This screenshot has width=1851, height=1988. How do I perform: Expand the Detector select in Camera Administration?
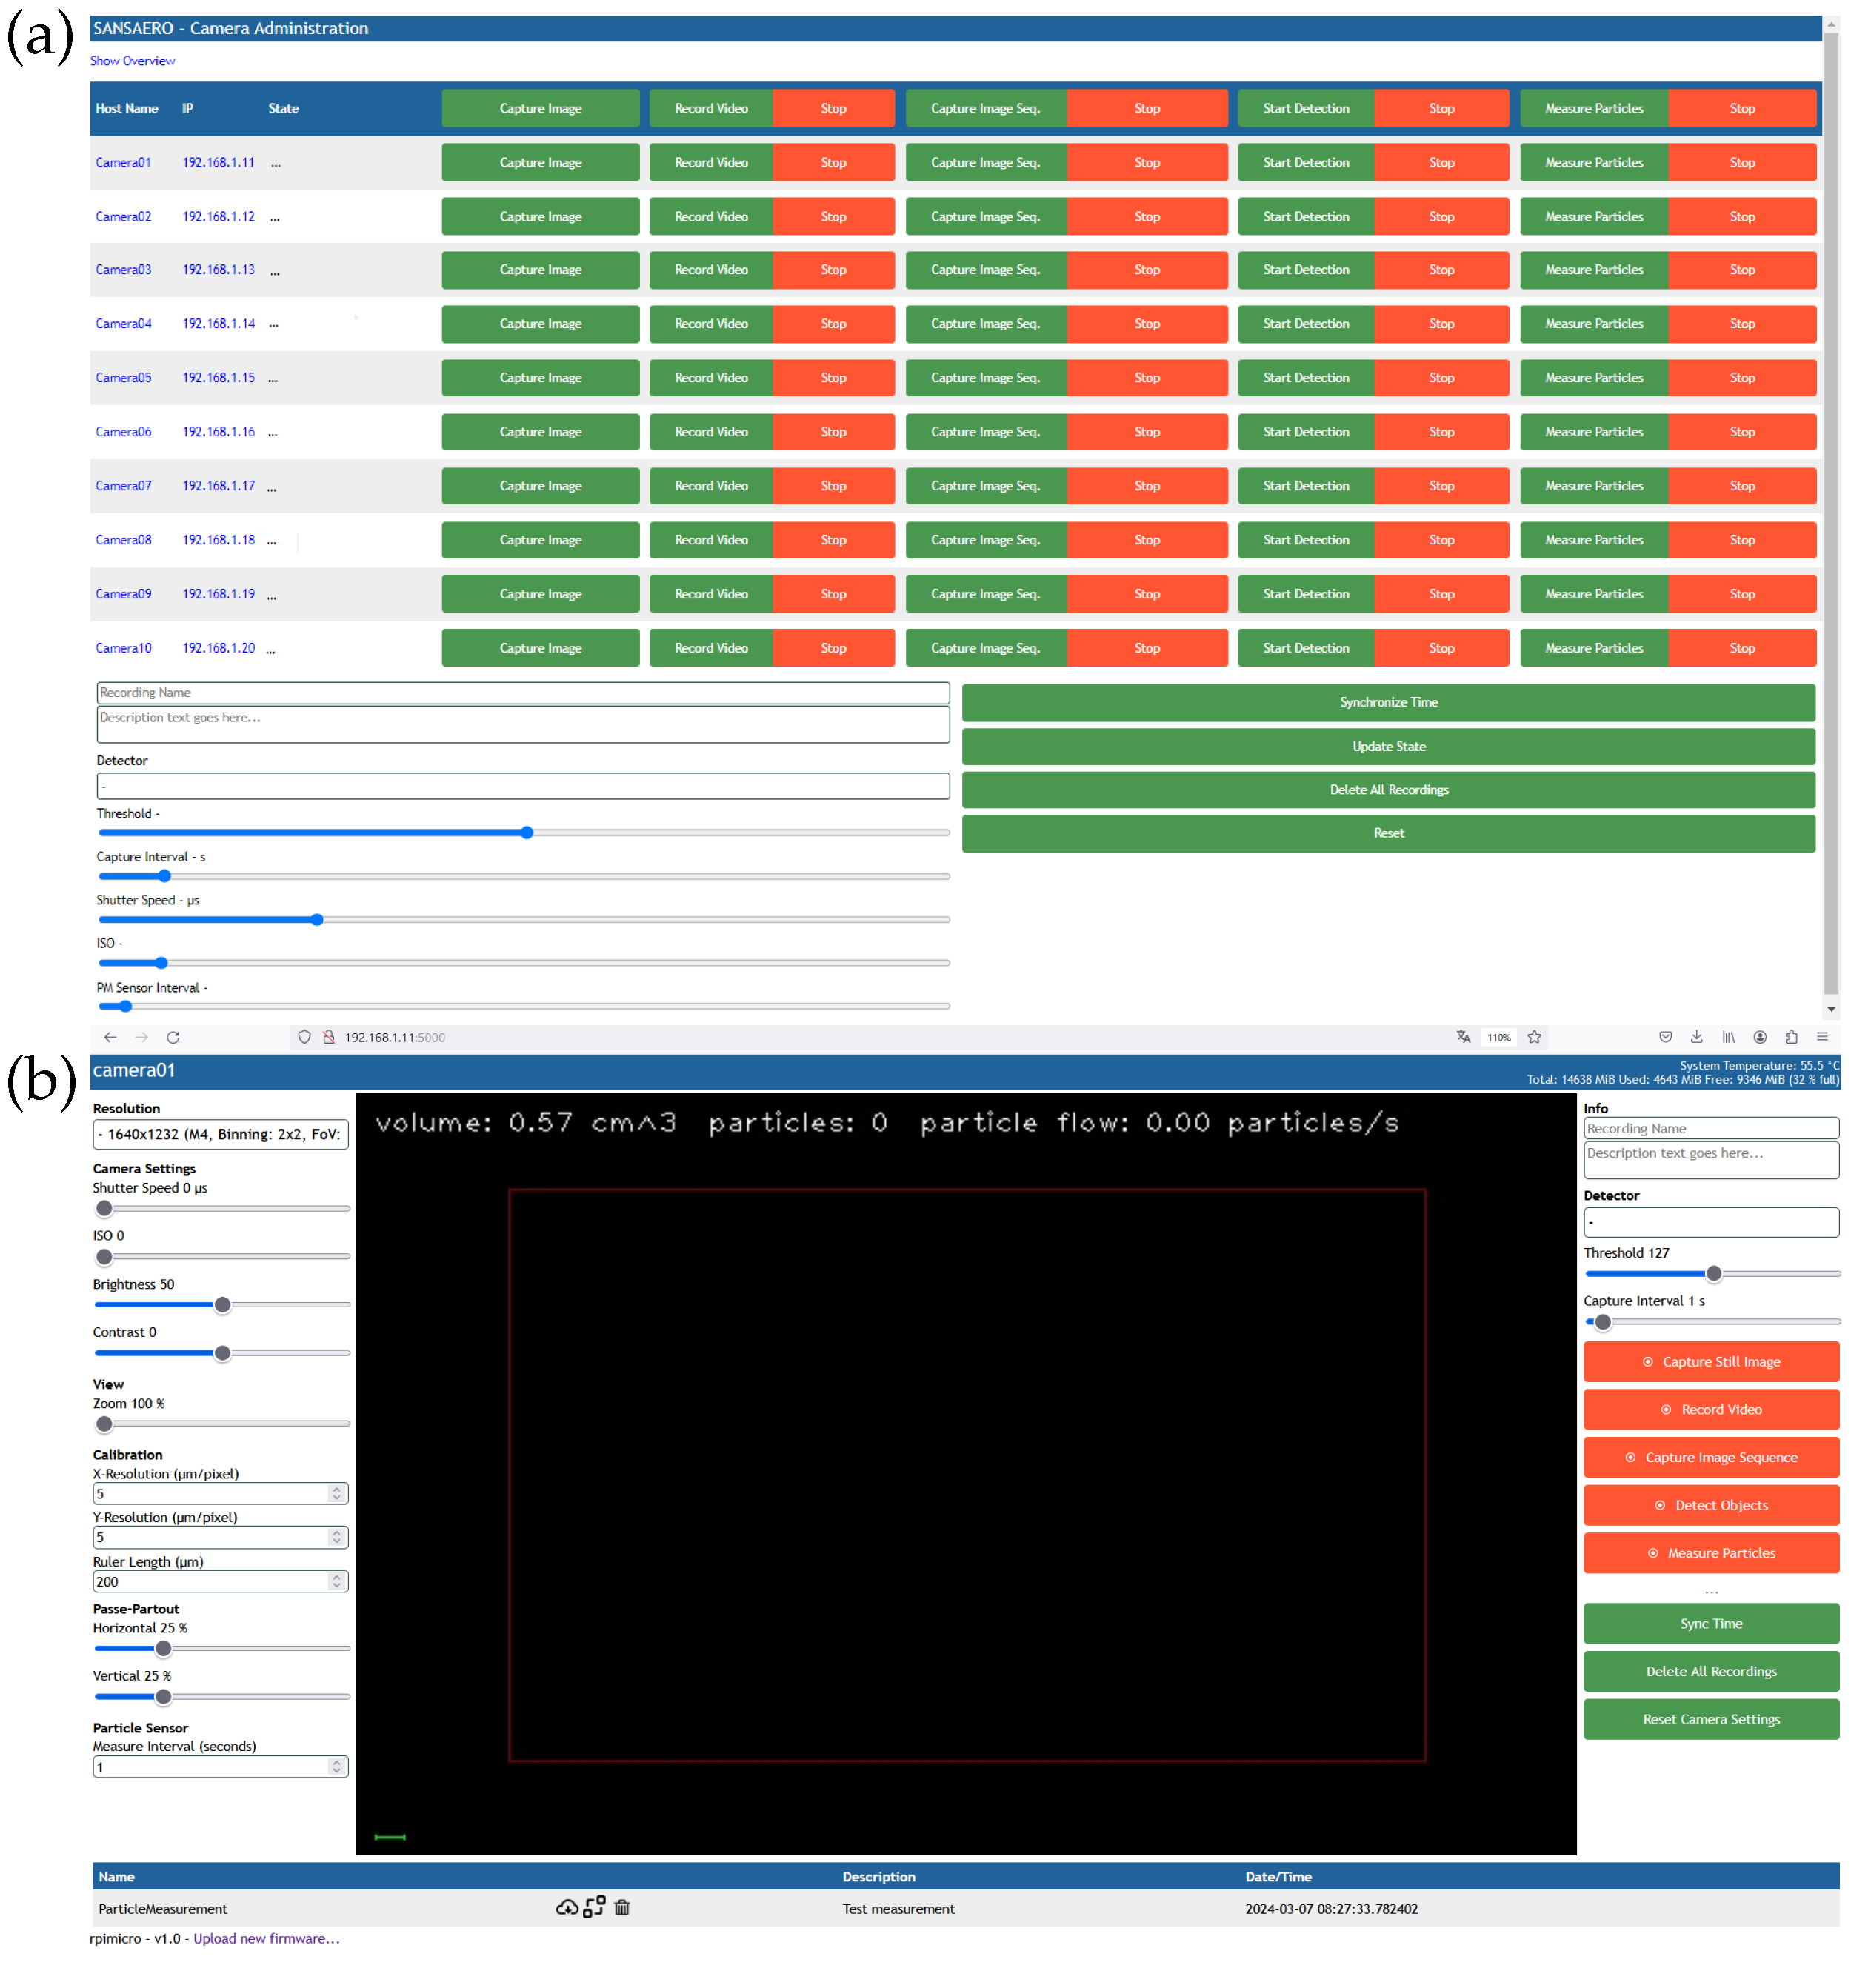pyautogui.click(x=522, y=786)
